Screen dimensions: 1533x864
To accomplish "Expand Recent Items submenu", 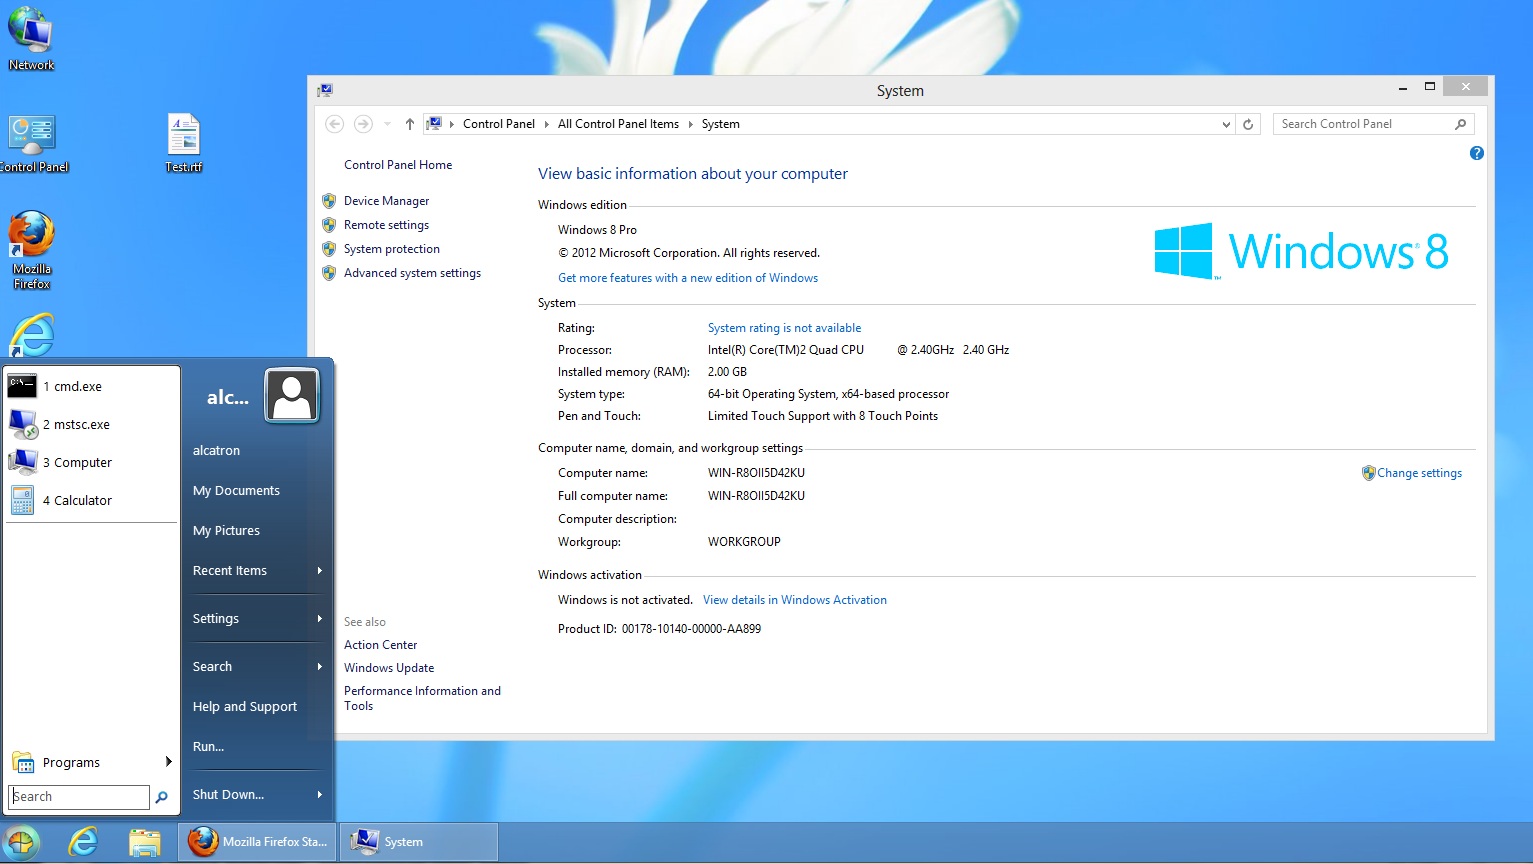I will point(257,571).
